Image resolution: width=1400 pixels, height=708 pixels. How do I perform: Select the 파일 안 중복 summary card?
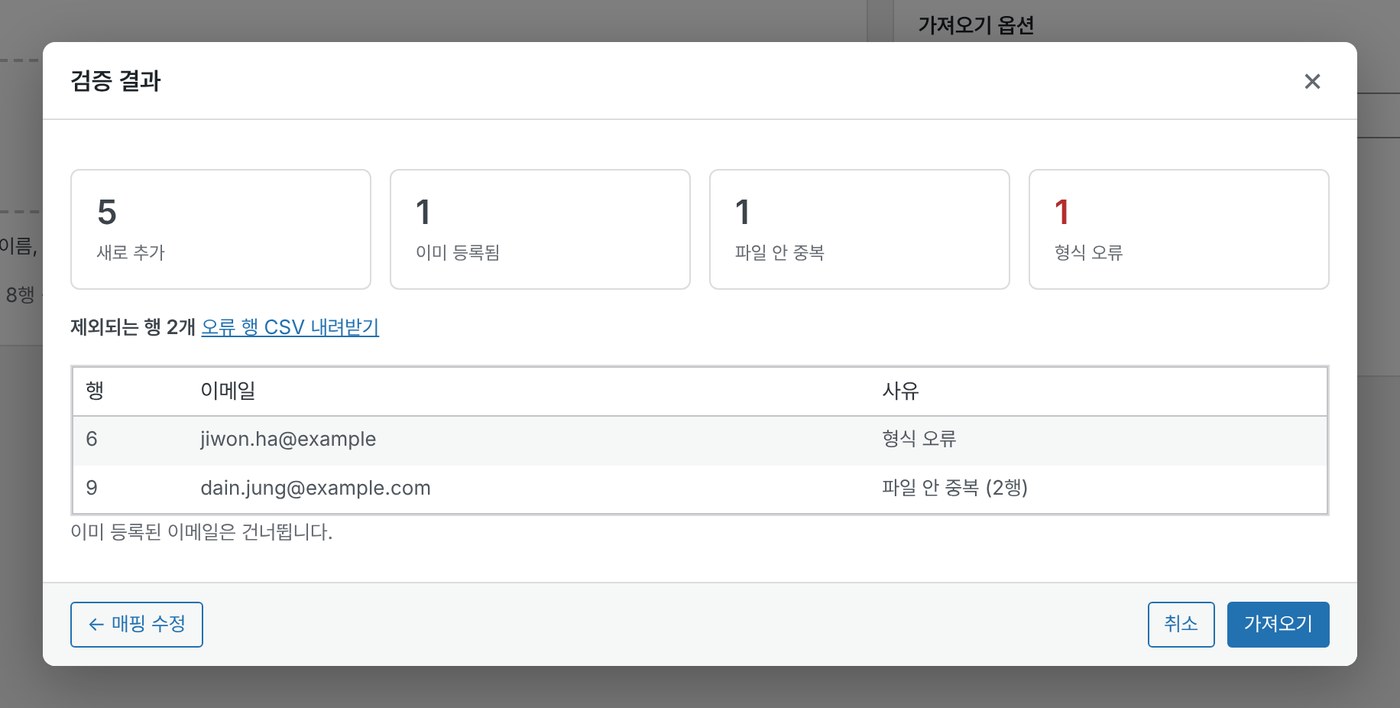[860, 229]
